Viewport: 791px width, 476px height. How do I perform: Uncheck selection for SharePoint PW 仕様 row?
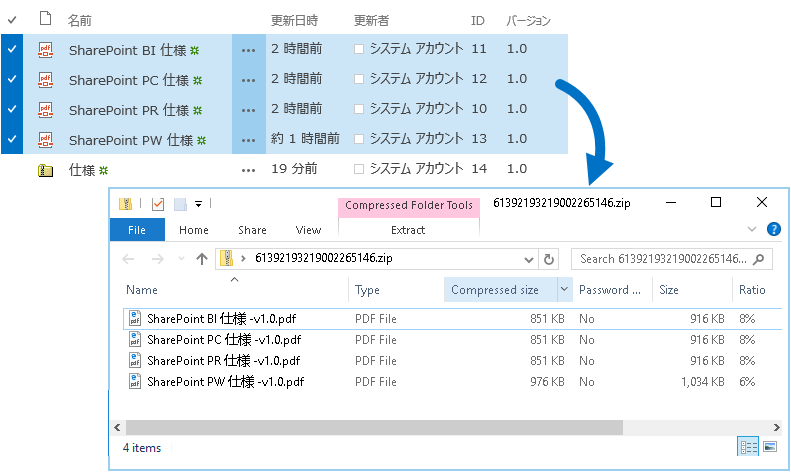(x=12, y=139)
